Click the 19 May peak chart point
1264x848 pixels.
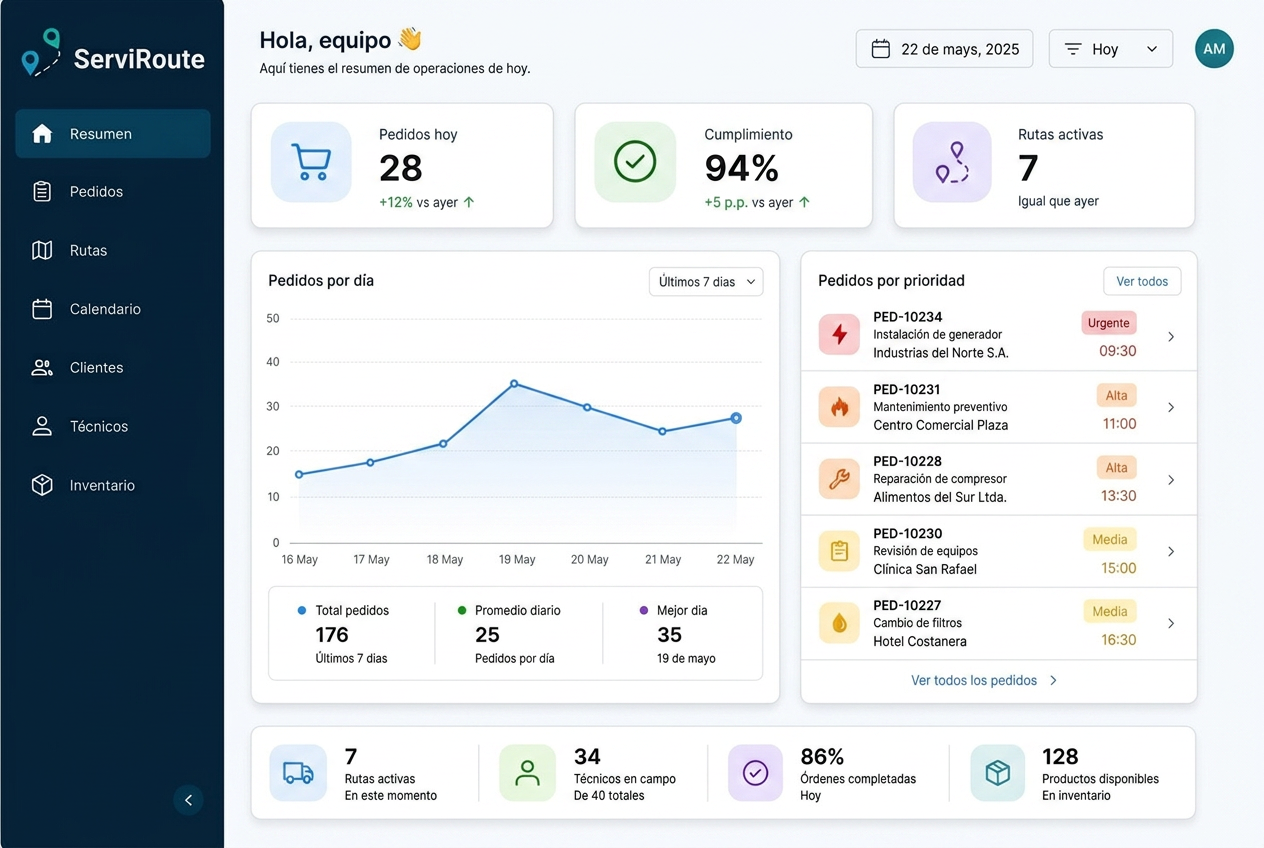point(514,383)
